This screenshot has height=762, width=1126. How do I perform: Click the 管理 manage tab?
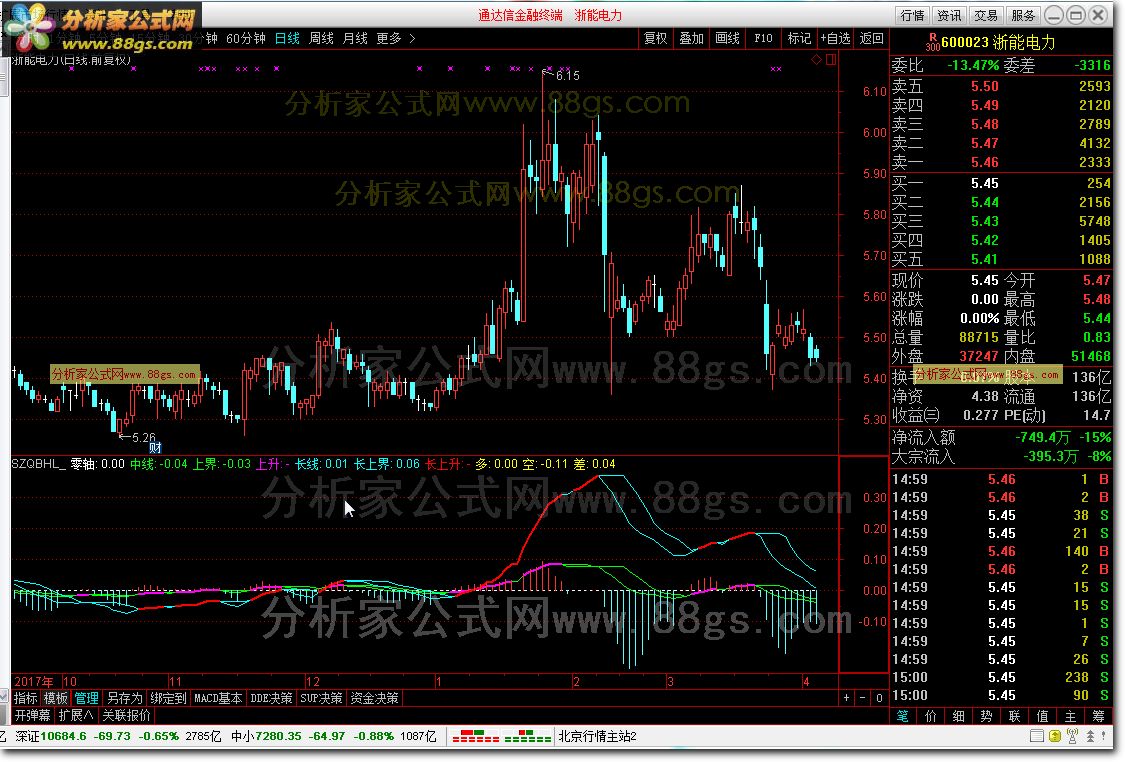(86, 697)
